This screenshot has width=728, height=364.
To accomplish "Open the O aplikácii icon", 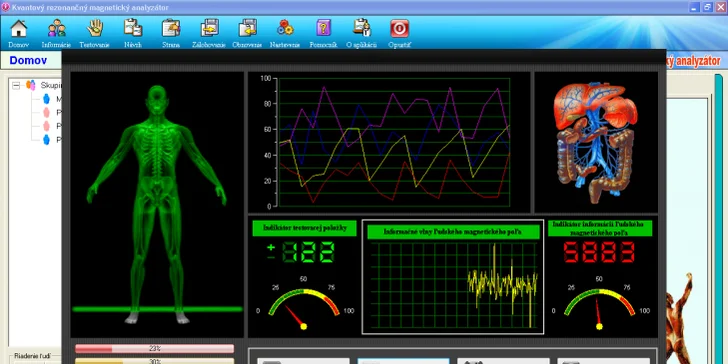I will point(361,33).
